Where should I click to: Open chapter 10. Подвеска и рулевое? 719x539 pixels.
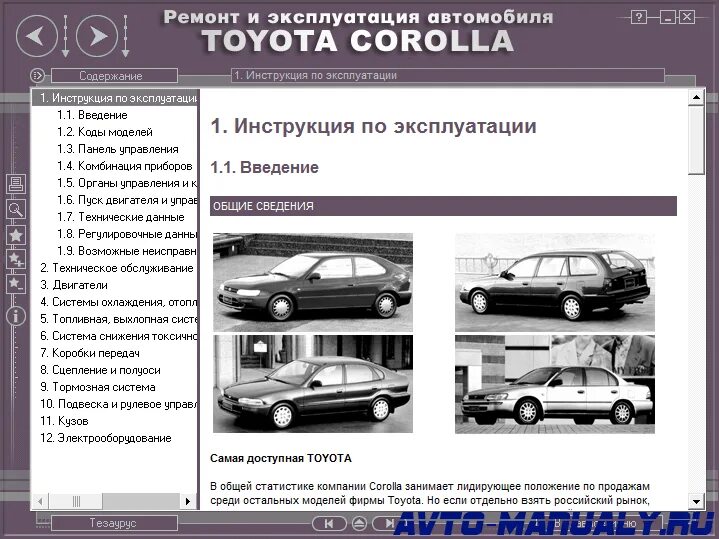119,404
